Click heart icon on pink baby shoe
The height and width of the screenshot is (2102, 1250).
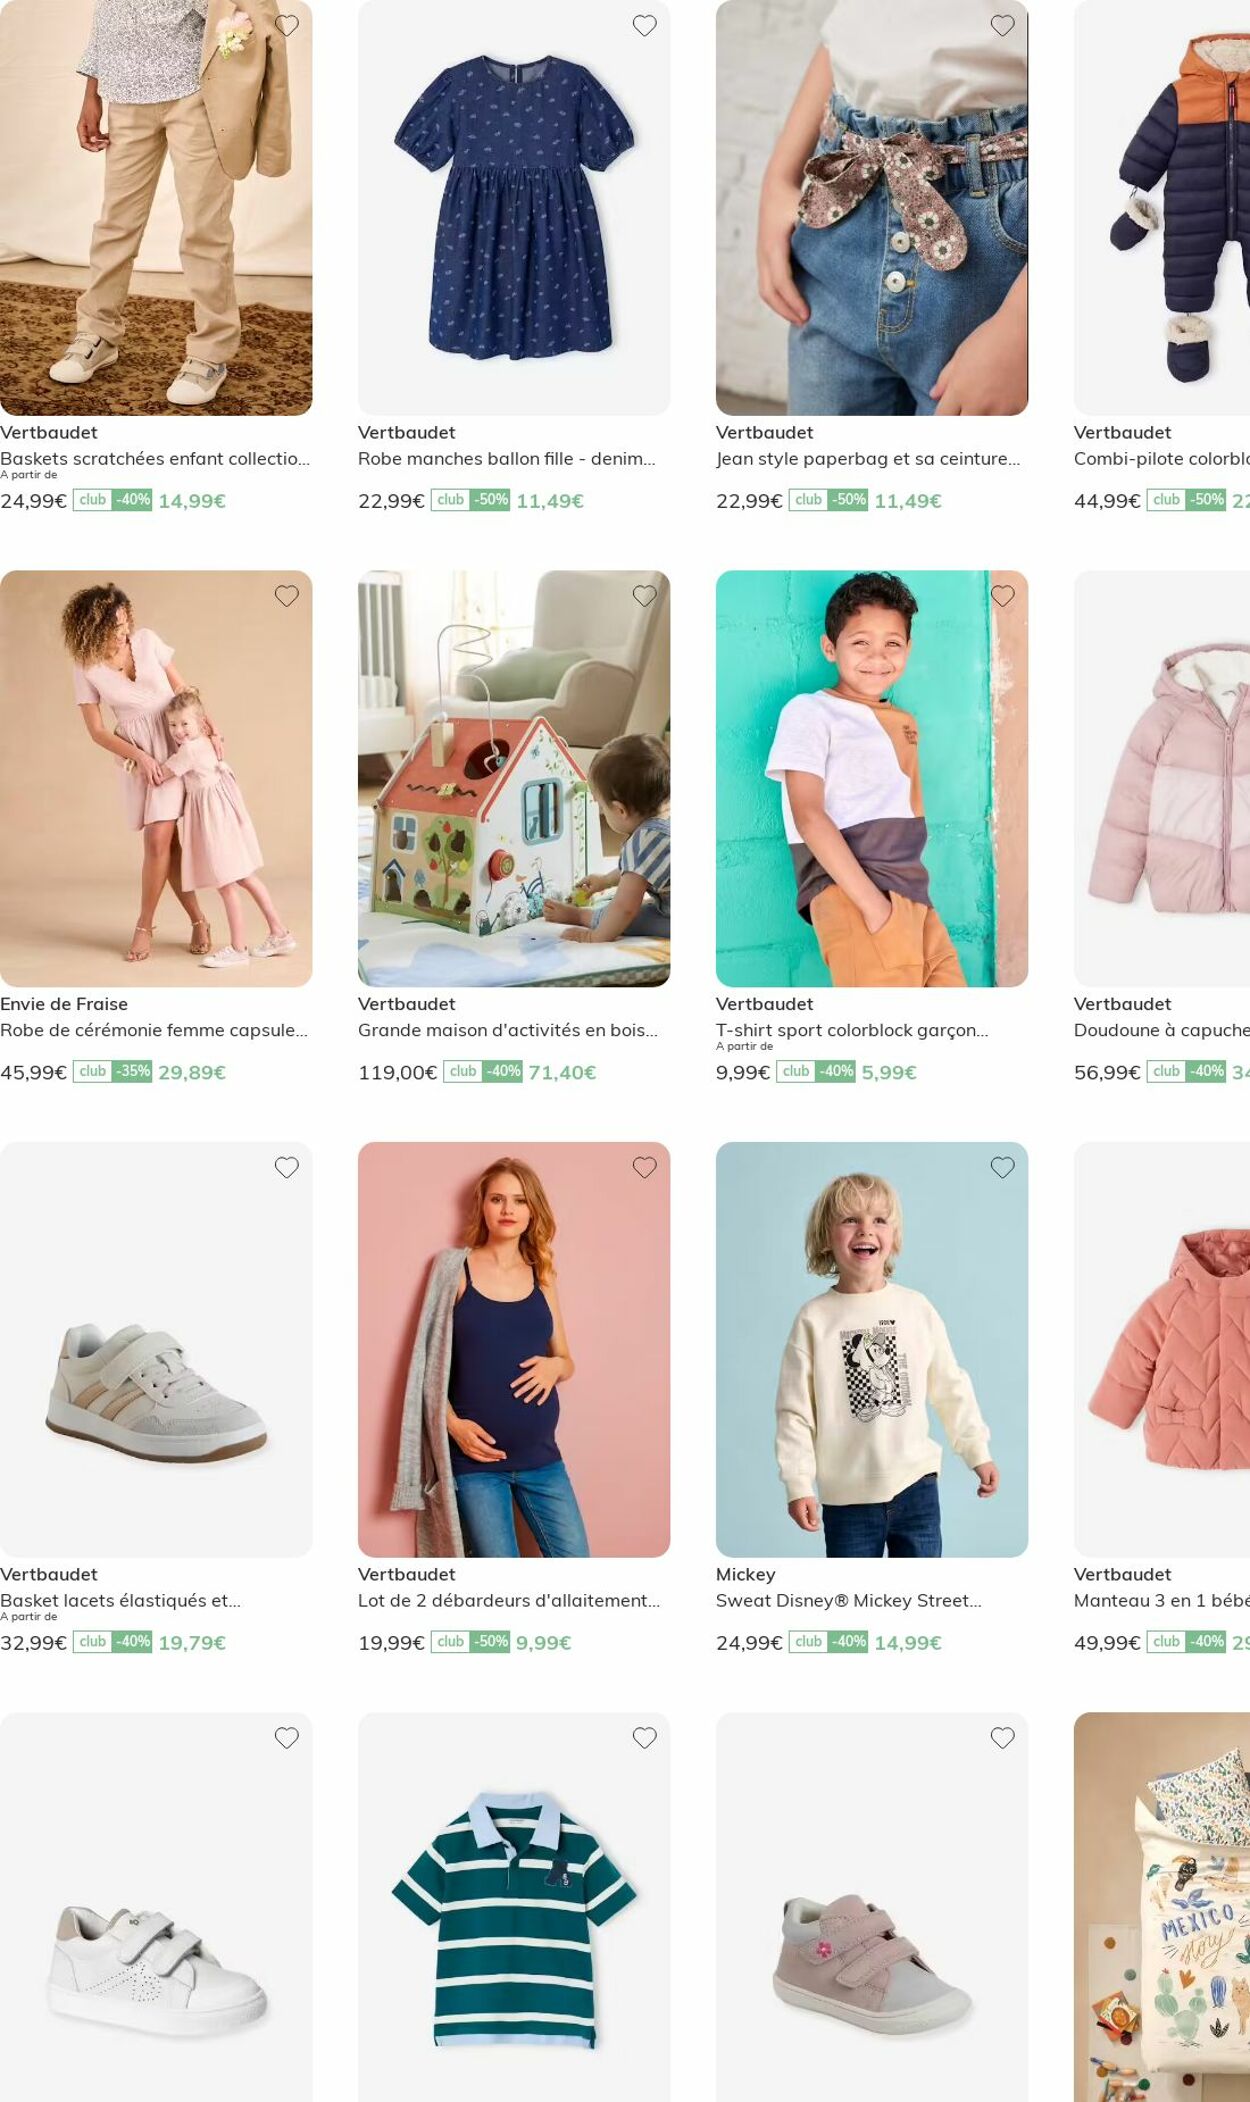click(x=1003, y=1738)
